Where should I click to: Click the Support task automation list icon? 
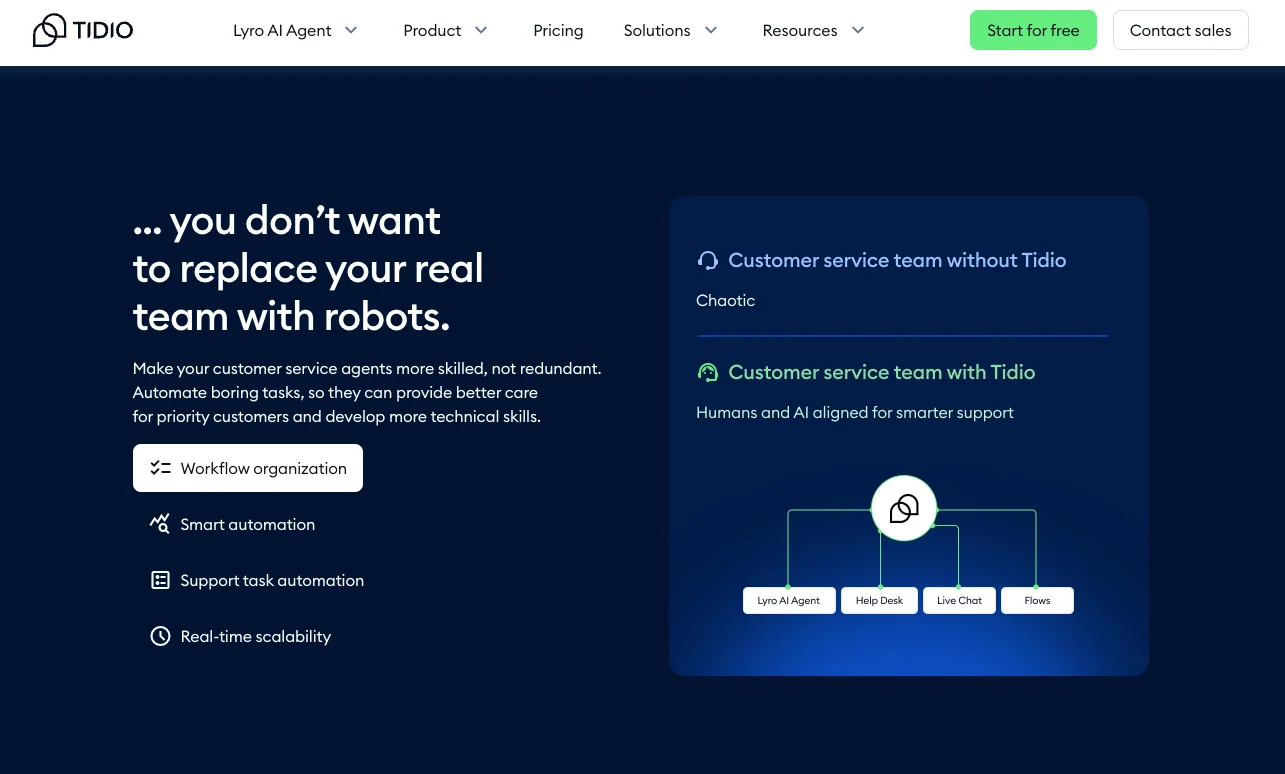pos(160,580)
